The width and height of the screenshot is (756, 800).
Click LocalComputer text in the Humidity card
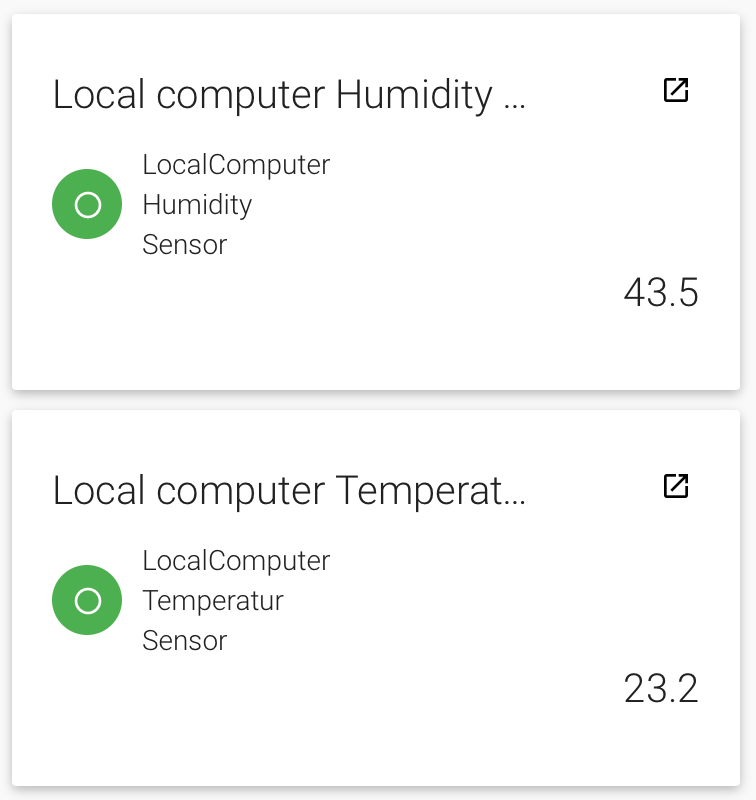pyautogui.click(x=236, y=164)
